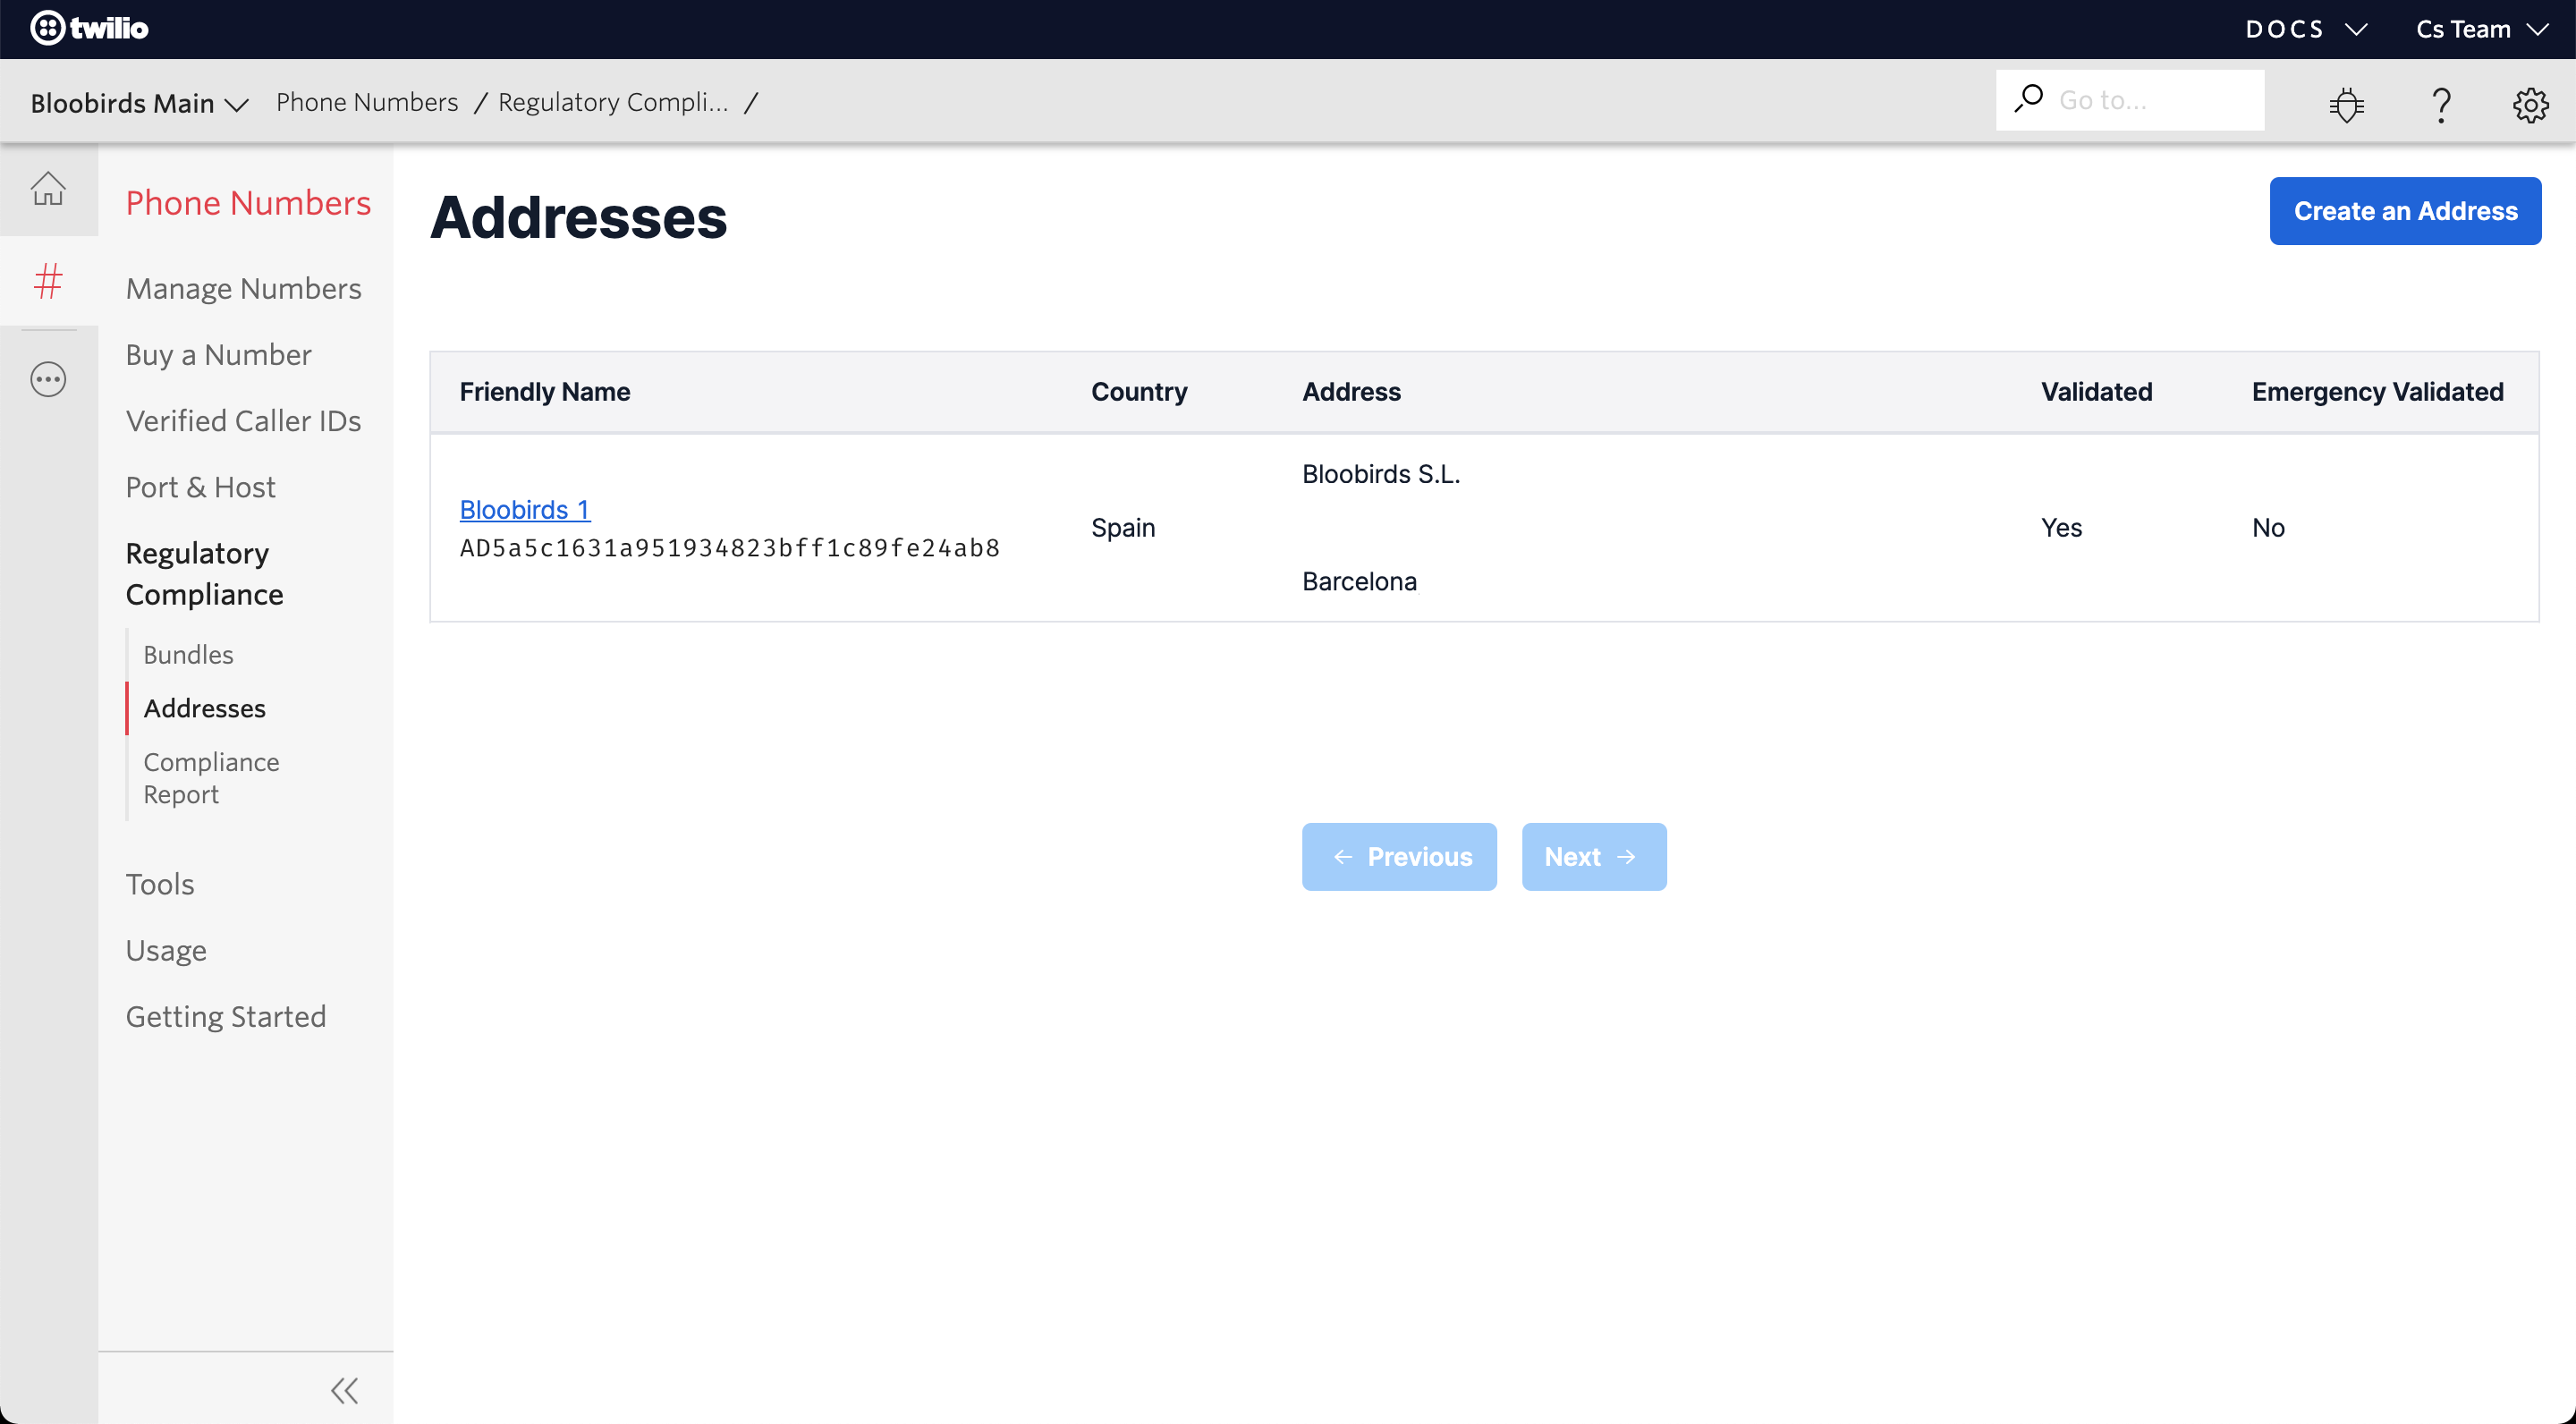Open the Bloobirds Main project switcher

click(139, 103)
